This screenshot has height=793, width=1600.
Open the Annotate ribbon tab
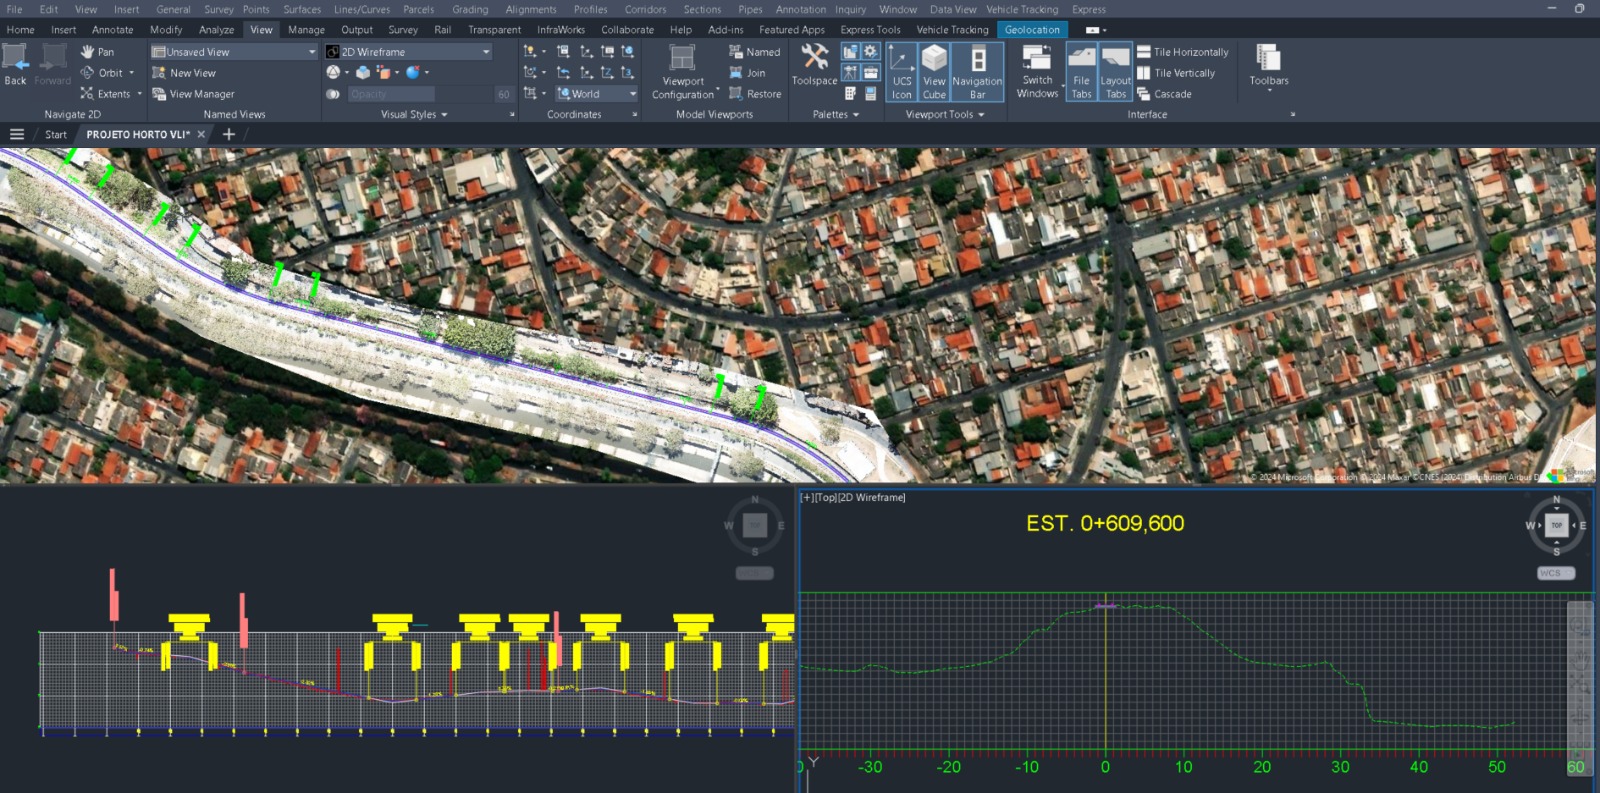coord(112,30)
